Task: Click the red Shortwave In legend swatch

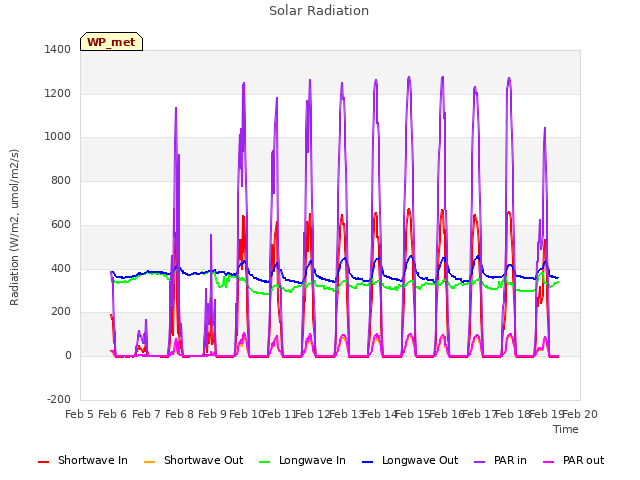Action: pos(43,462)
